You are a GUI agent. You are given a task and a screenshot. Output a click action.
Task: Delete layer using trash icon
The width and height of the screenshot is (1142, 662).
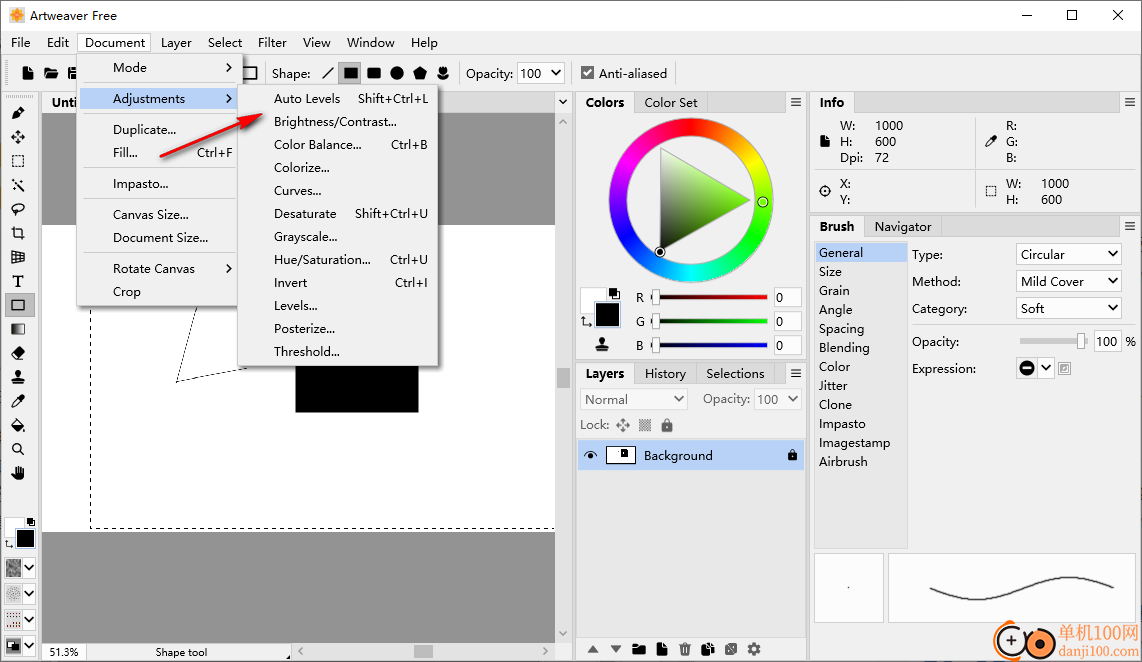(x=685, y=649)
